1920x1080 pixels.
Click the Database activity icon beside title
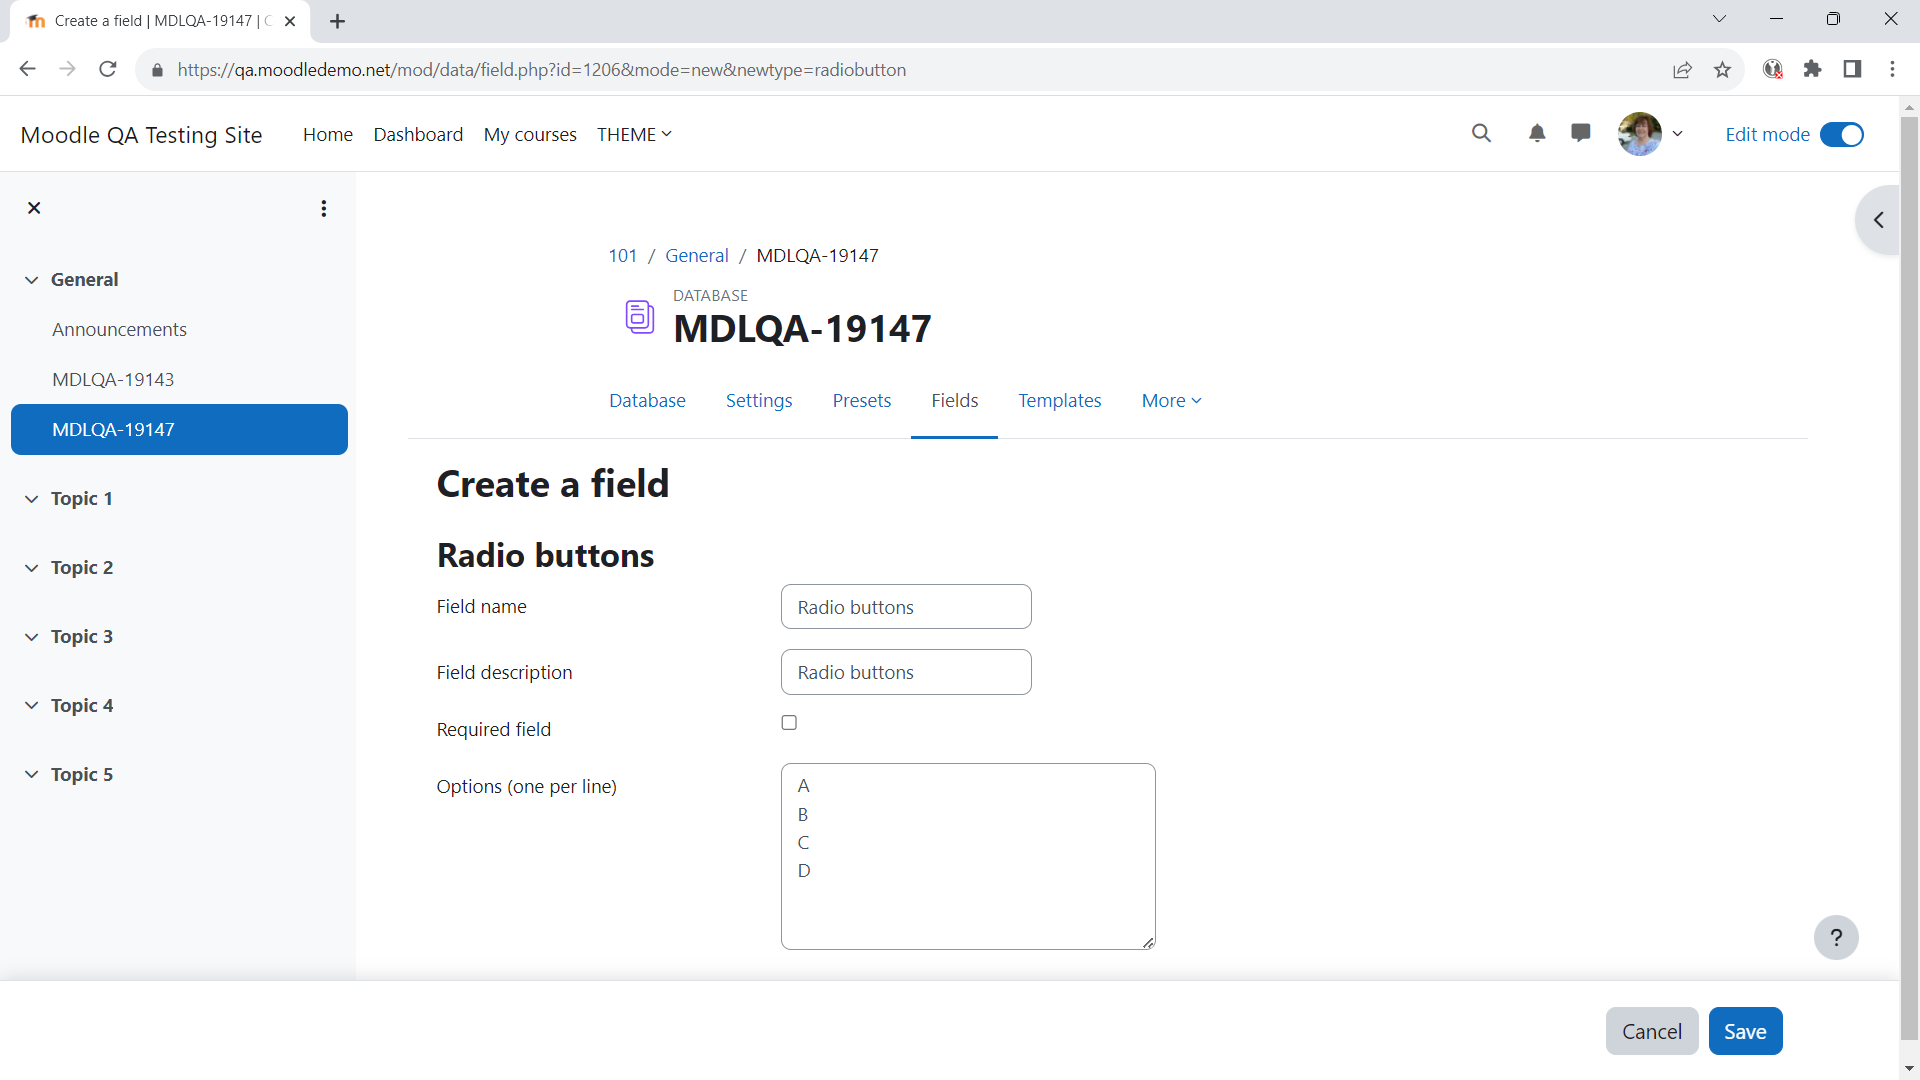[640, 317]
